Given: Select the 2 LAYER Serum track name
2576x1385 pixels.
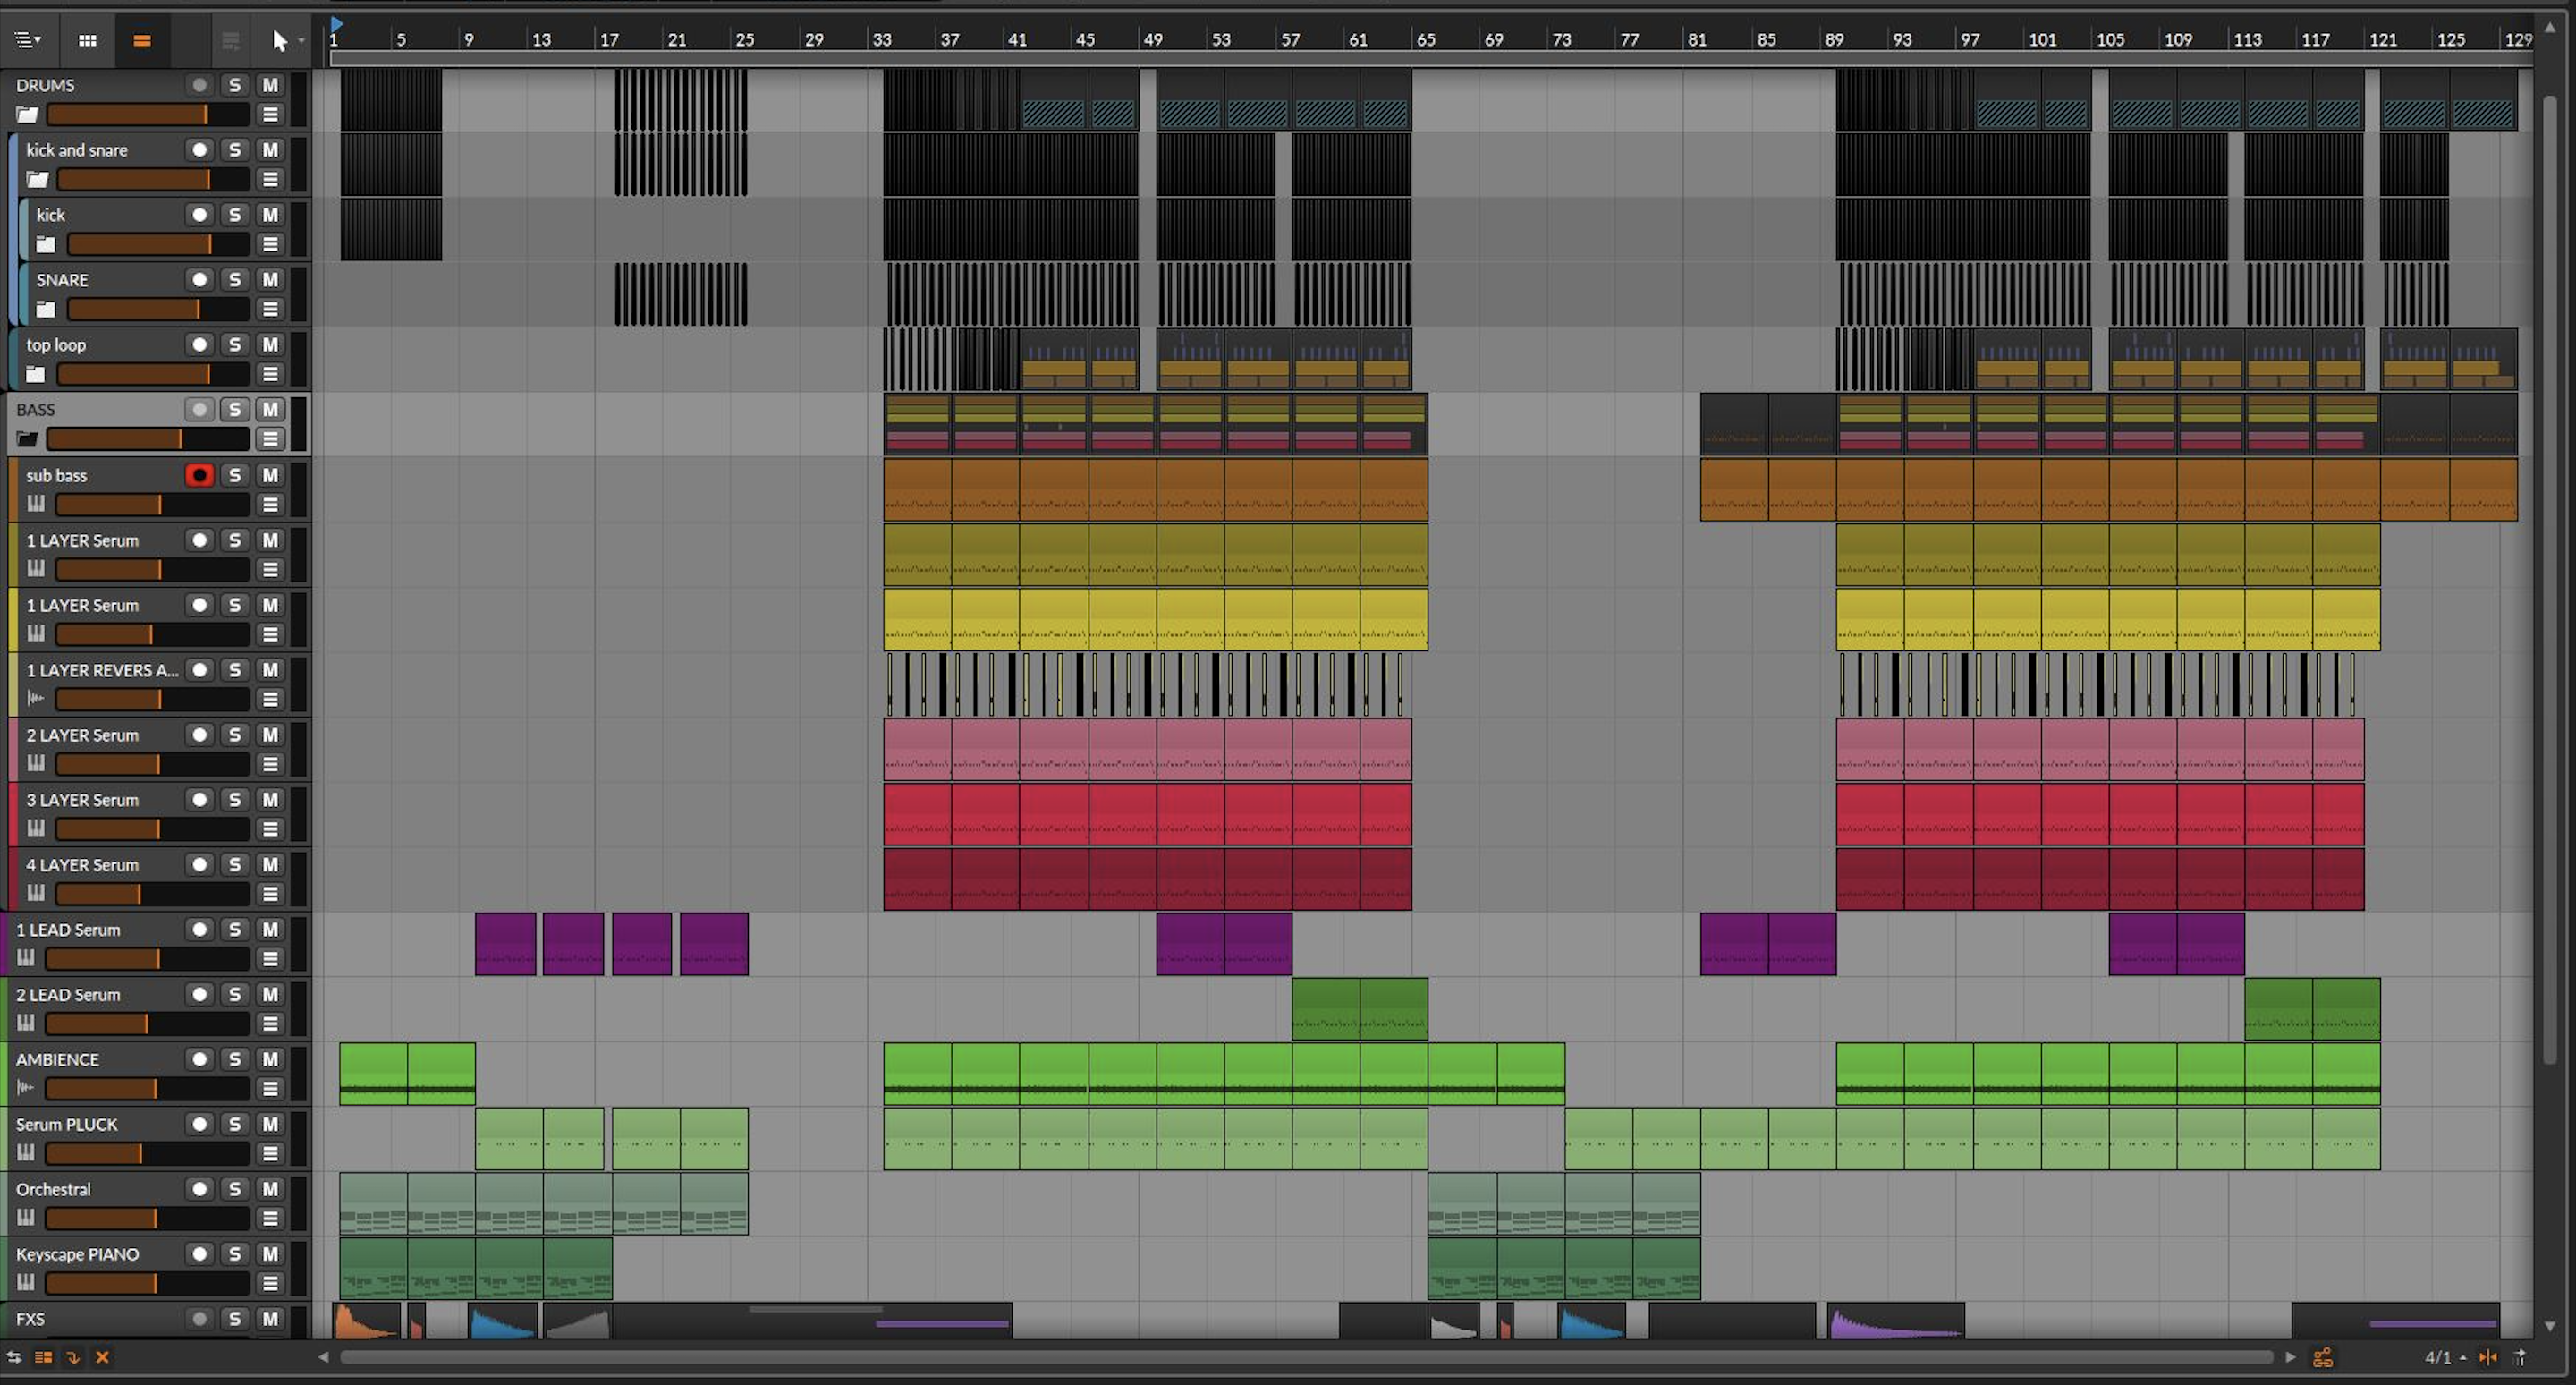Looking at the screenshot, I should click(82, 735).
